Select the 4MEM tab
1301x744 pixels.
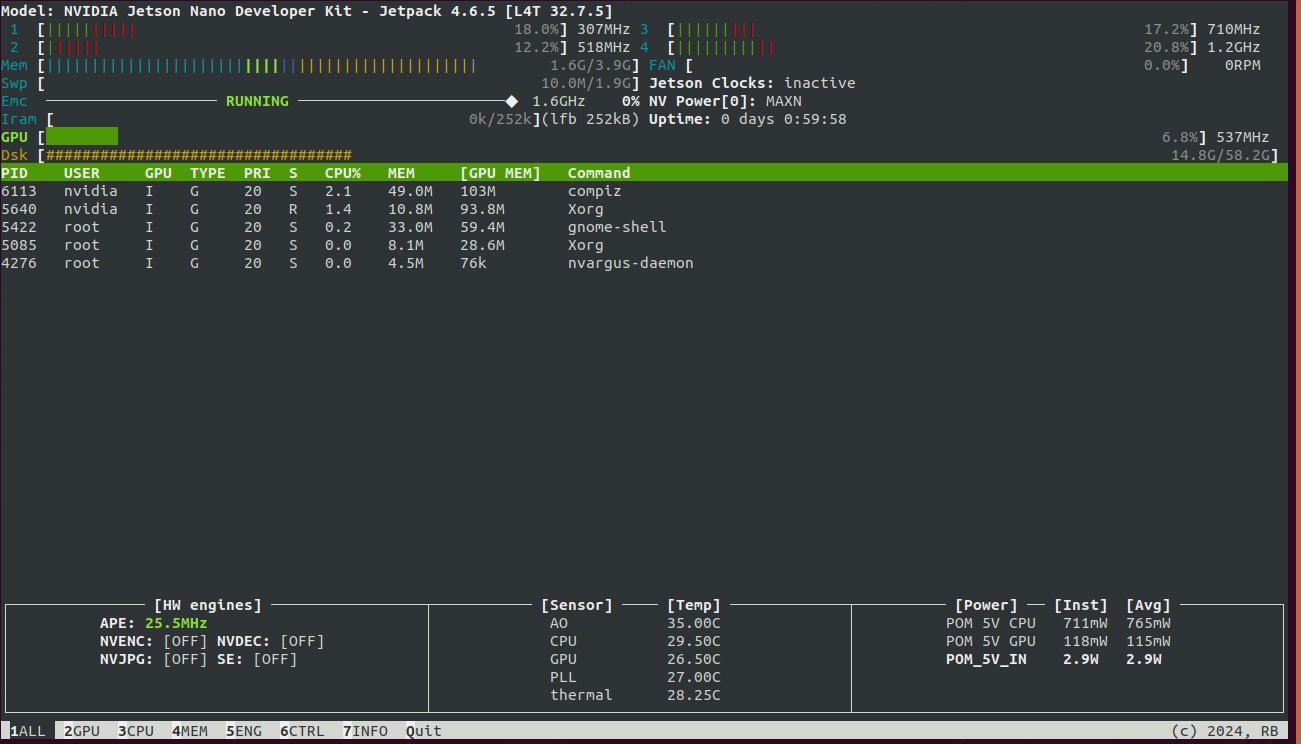click(190, 731)
